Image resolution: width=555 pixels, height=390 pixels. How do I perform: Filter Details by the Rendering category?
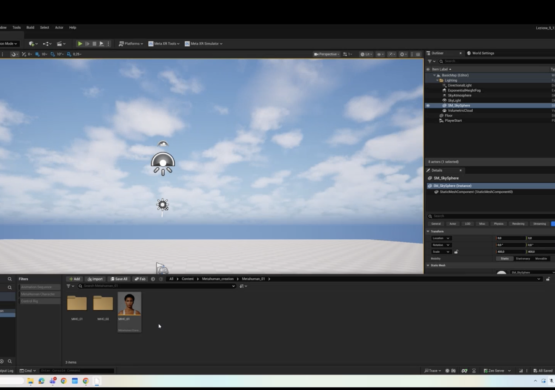(x=518, y=224)
